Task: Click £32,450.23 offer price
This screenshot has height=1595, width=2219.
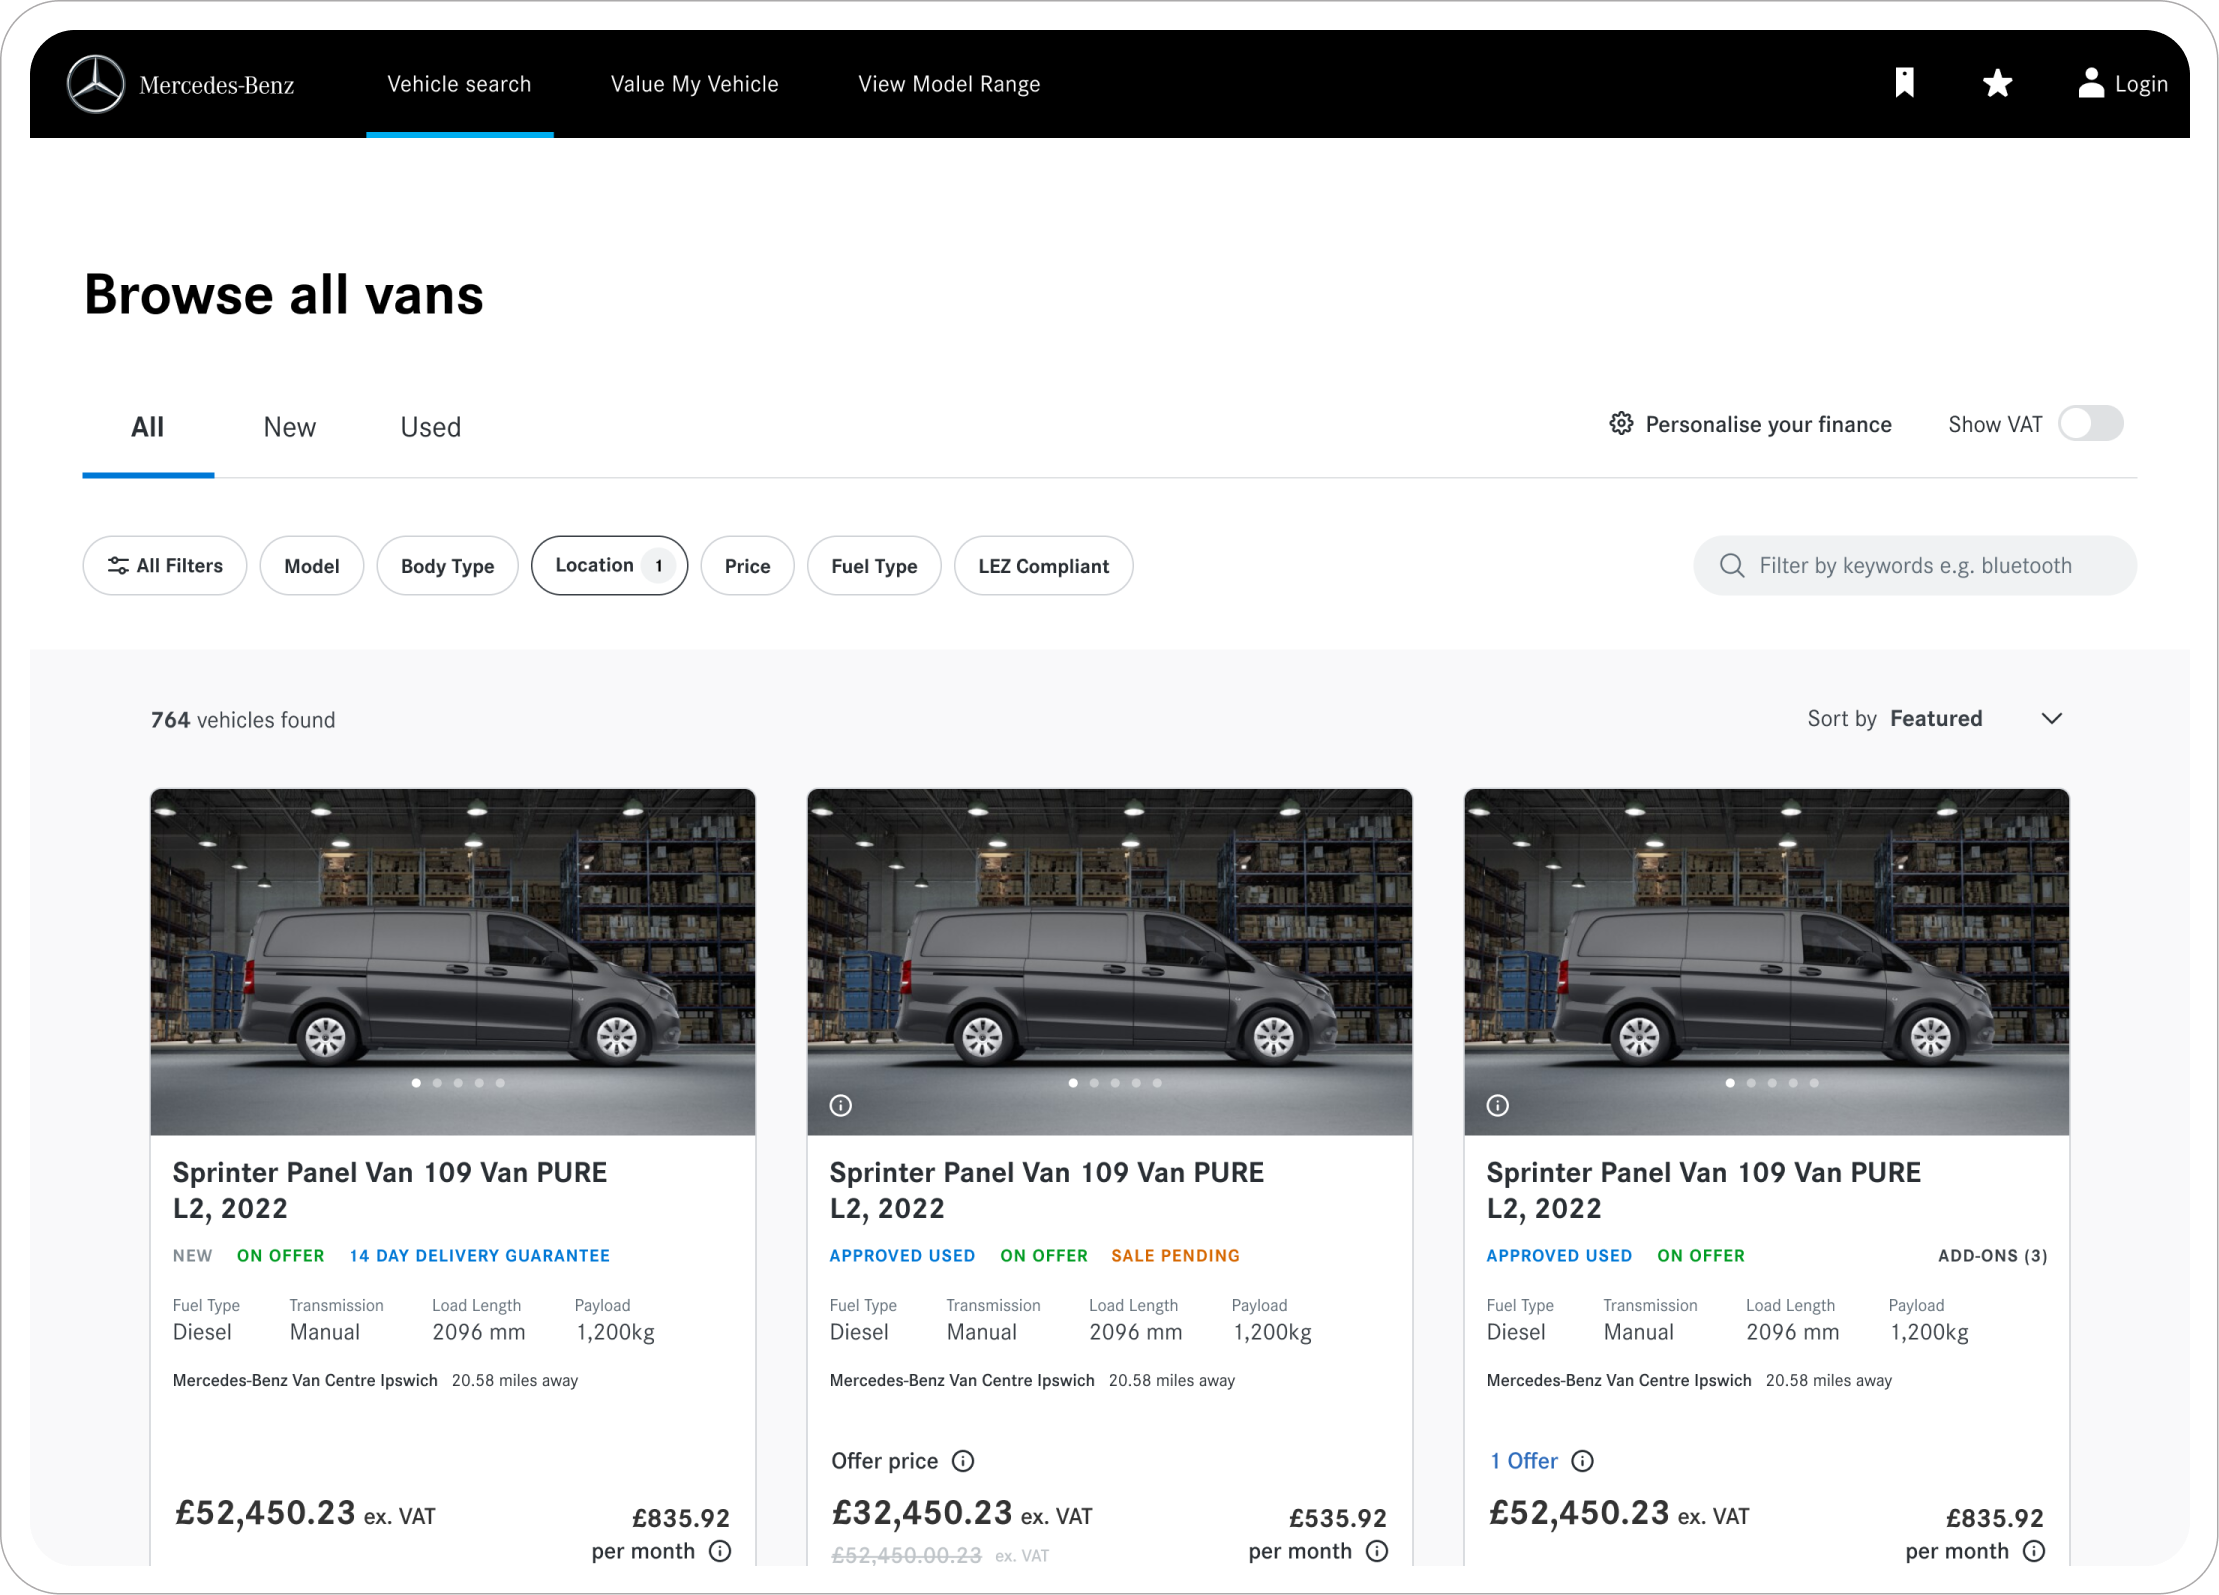Action: (922, 1513)
